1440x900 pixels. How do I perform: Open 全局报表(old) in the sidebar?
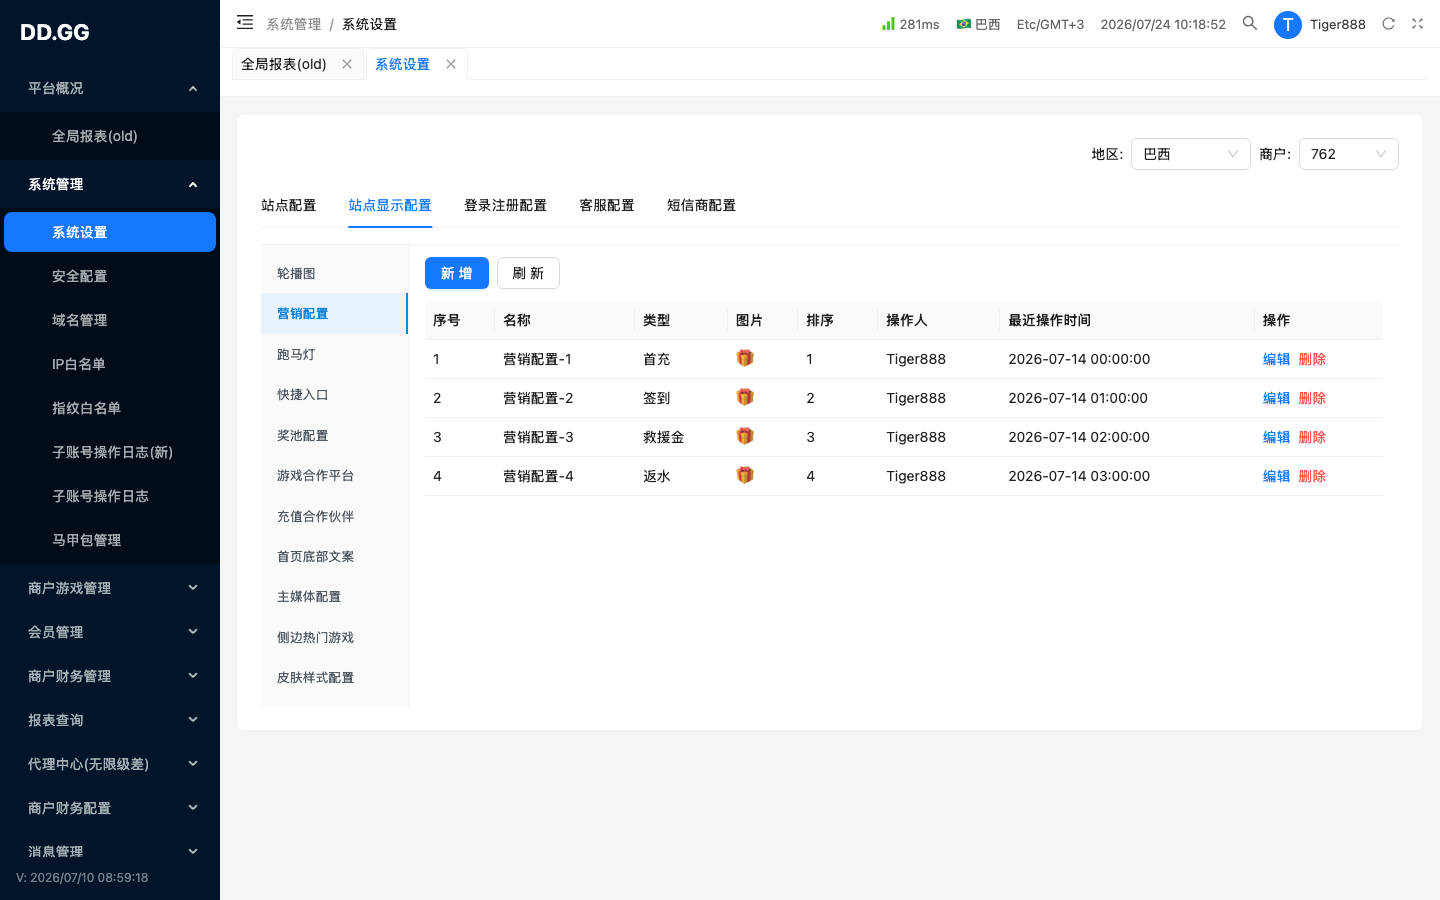110,136
